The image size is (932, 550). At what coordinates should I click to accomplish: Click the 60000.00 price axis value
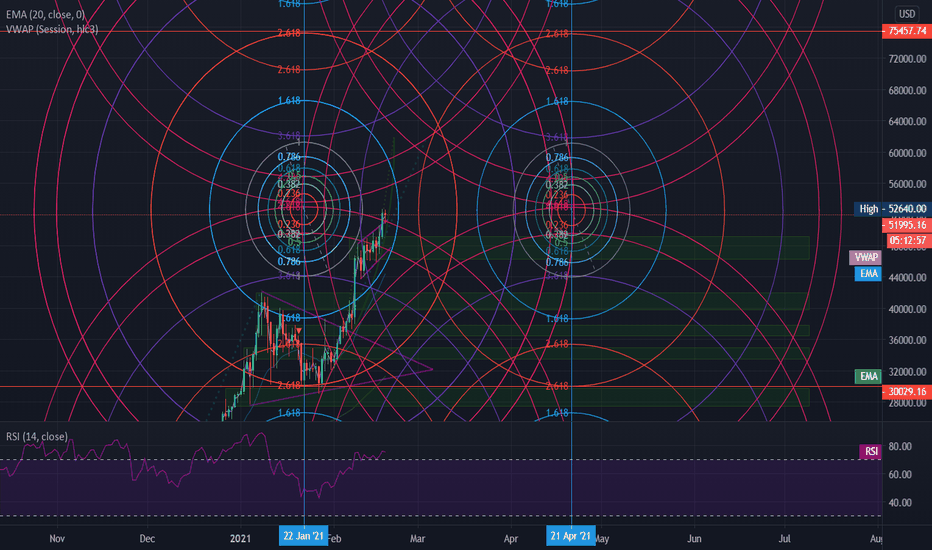pos(907,153)
